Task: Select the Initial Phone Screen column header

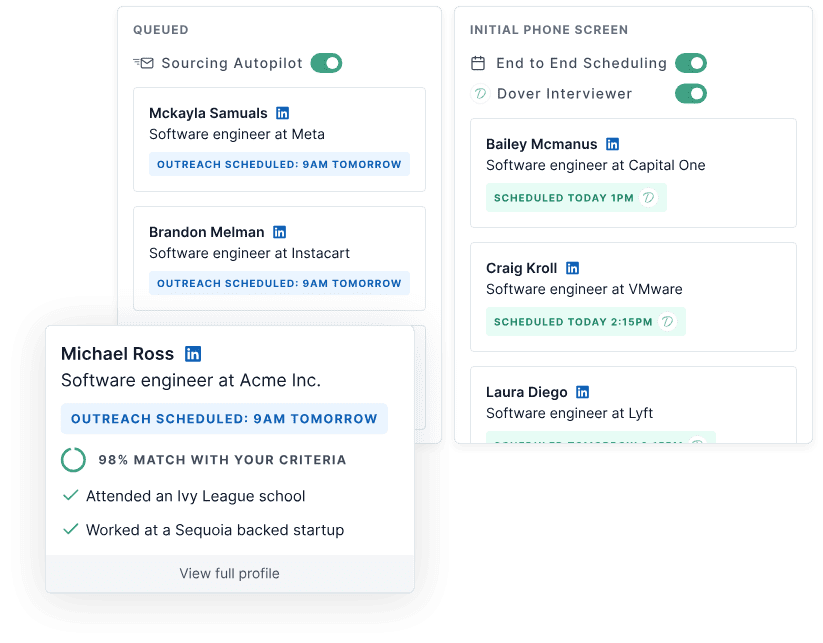Action: point(547,29)
